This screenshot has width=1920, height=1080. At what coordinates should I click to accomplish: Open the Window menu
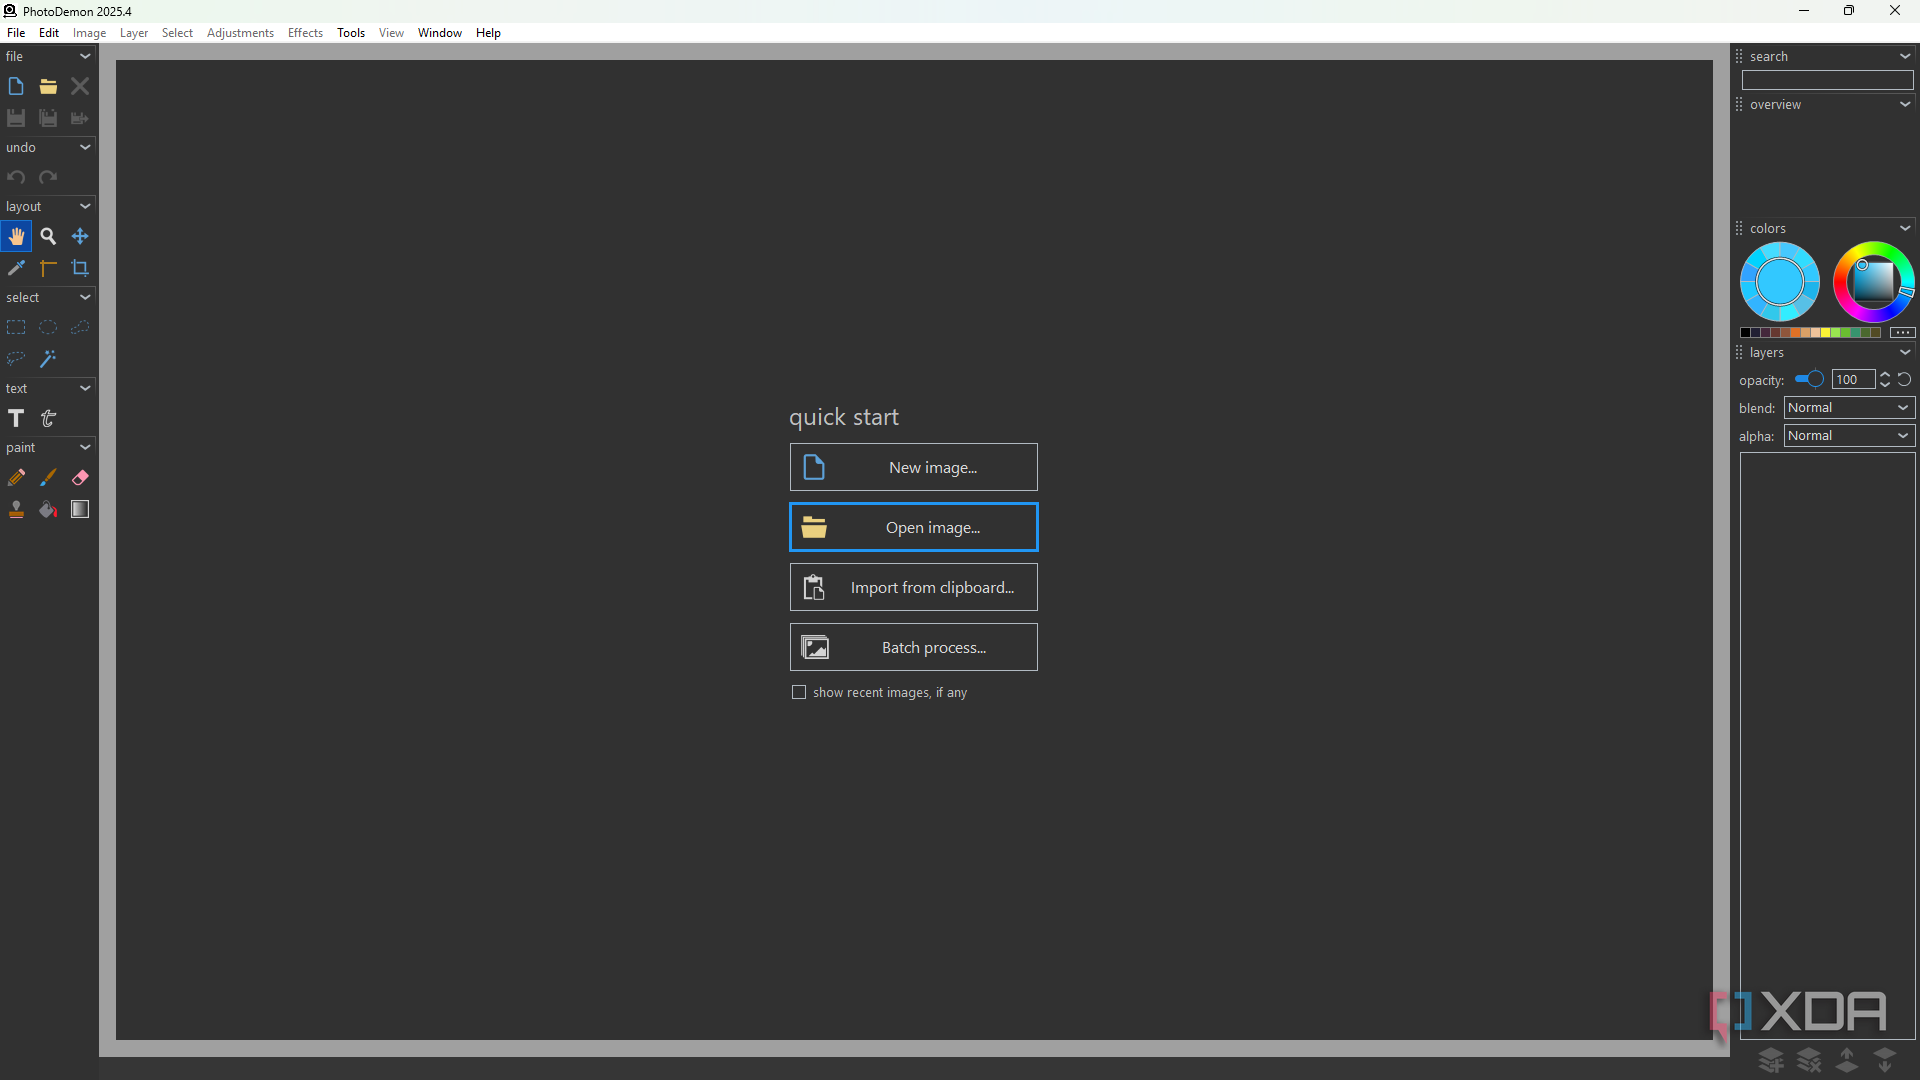pyautogui.click(x=439, y=33)
